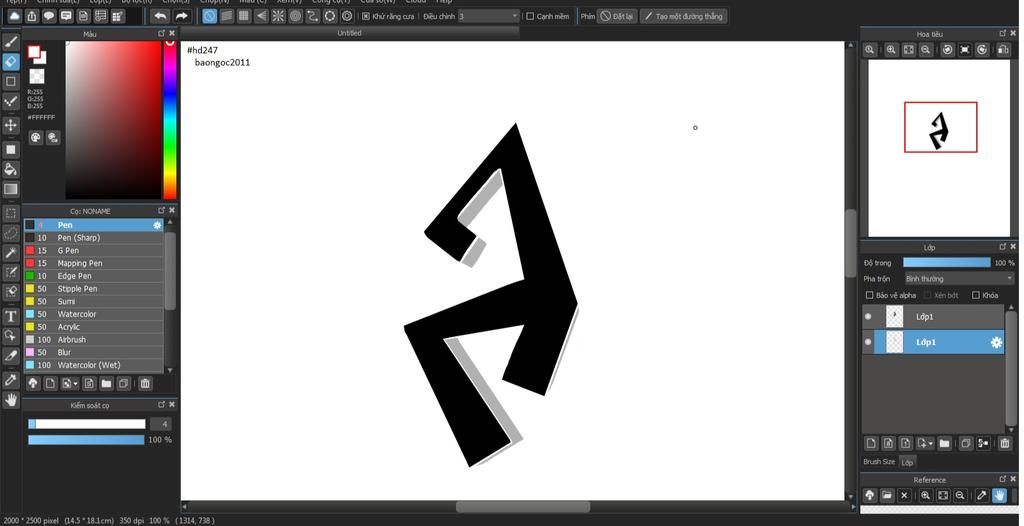Select the Hand pan tool in left toolbar
Screen dimensions: 1024x526
tap(11, 399)
